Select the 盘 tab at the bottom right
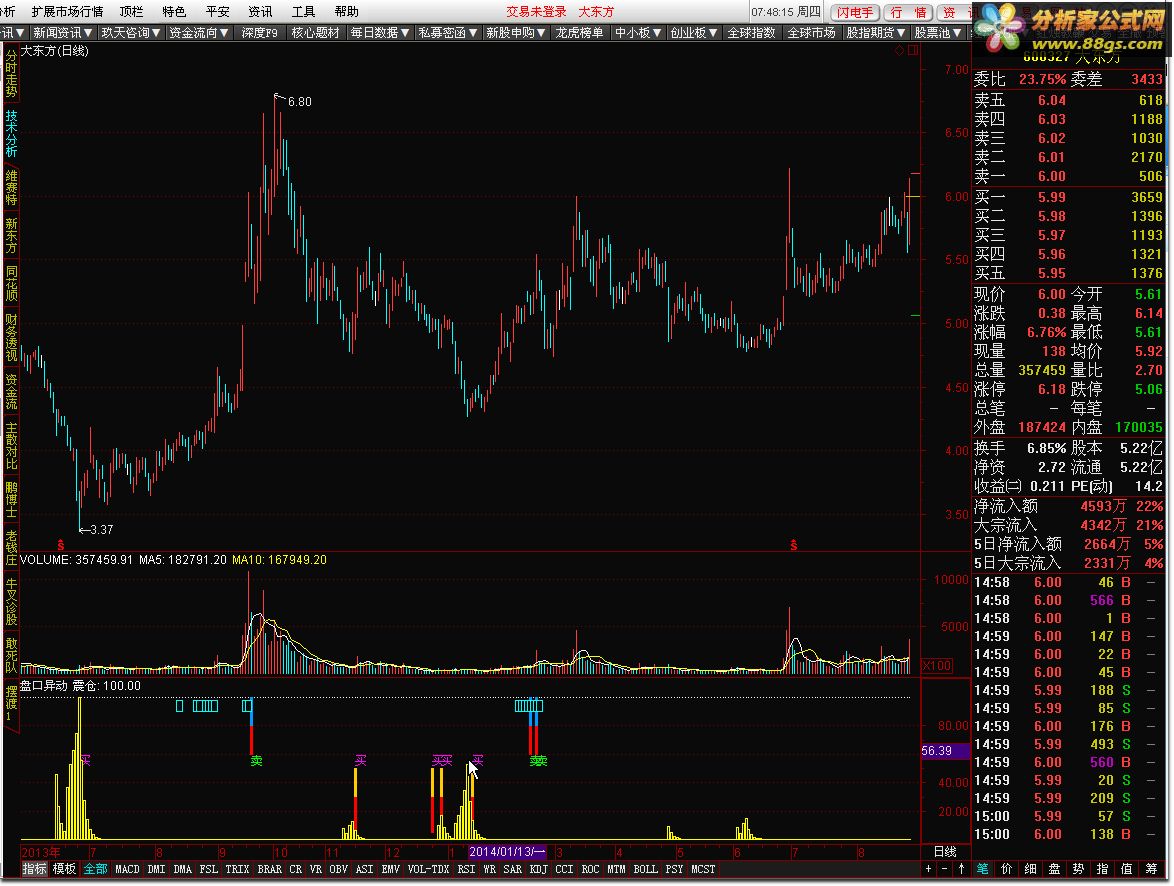 tap(1054, 869)
